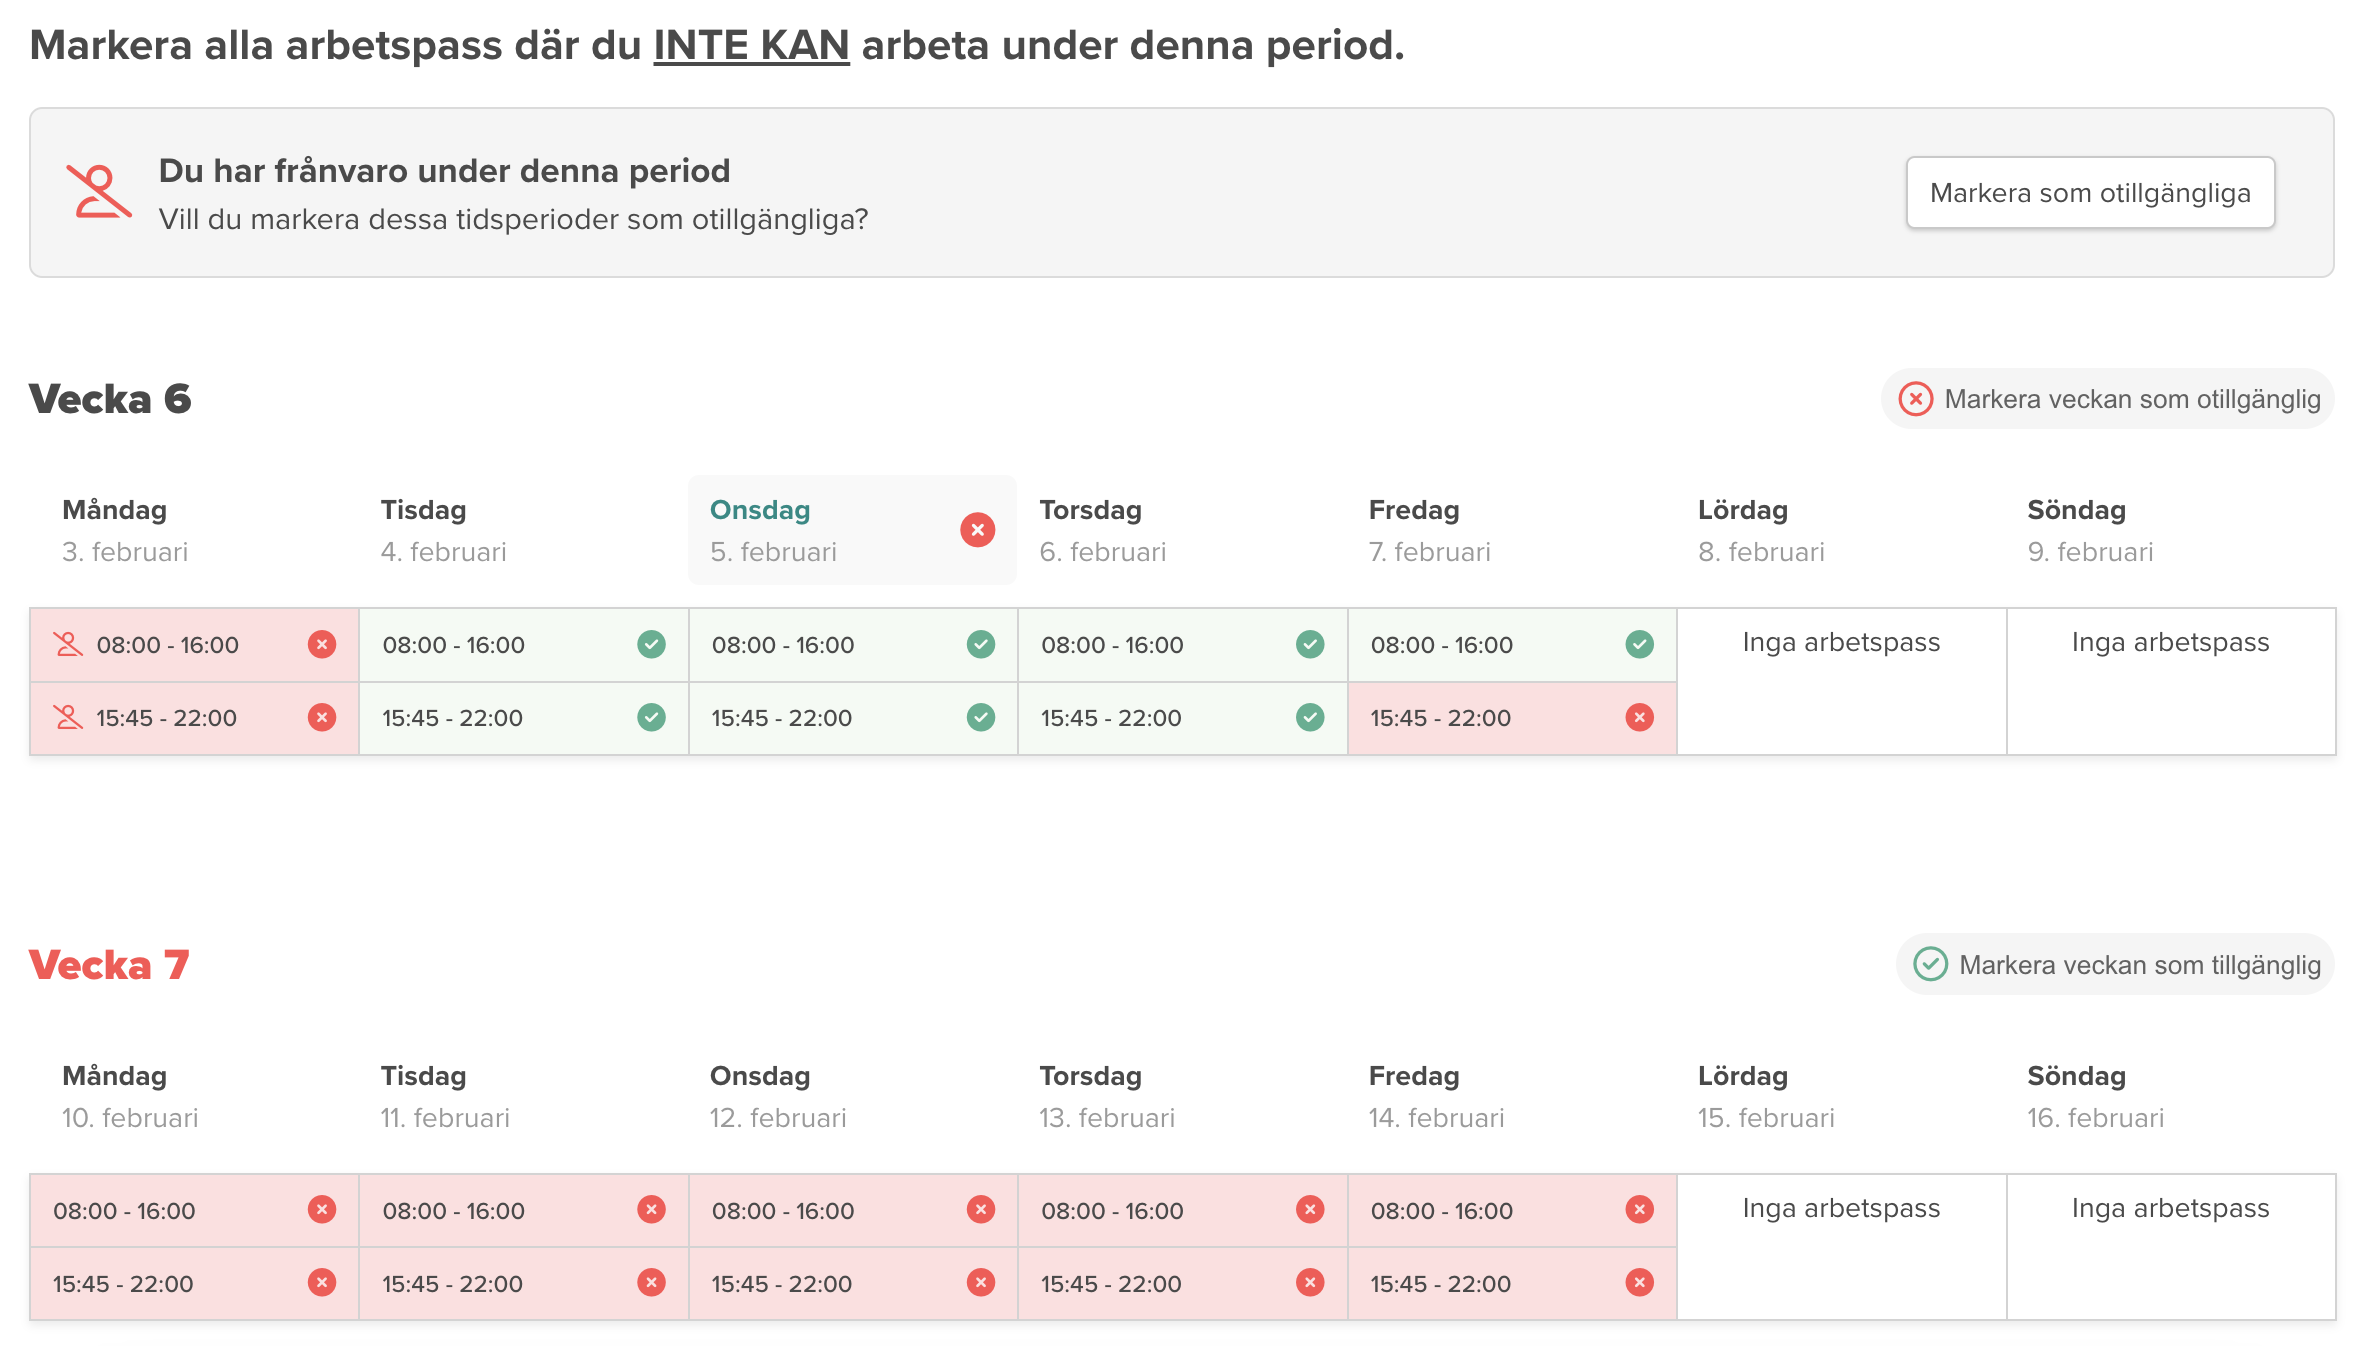Click green check on Onsdag 5. februari 15:45 shift

tap(980, 718)
